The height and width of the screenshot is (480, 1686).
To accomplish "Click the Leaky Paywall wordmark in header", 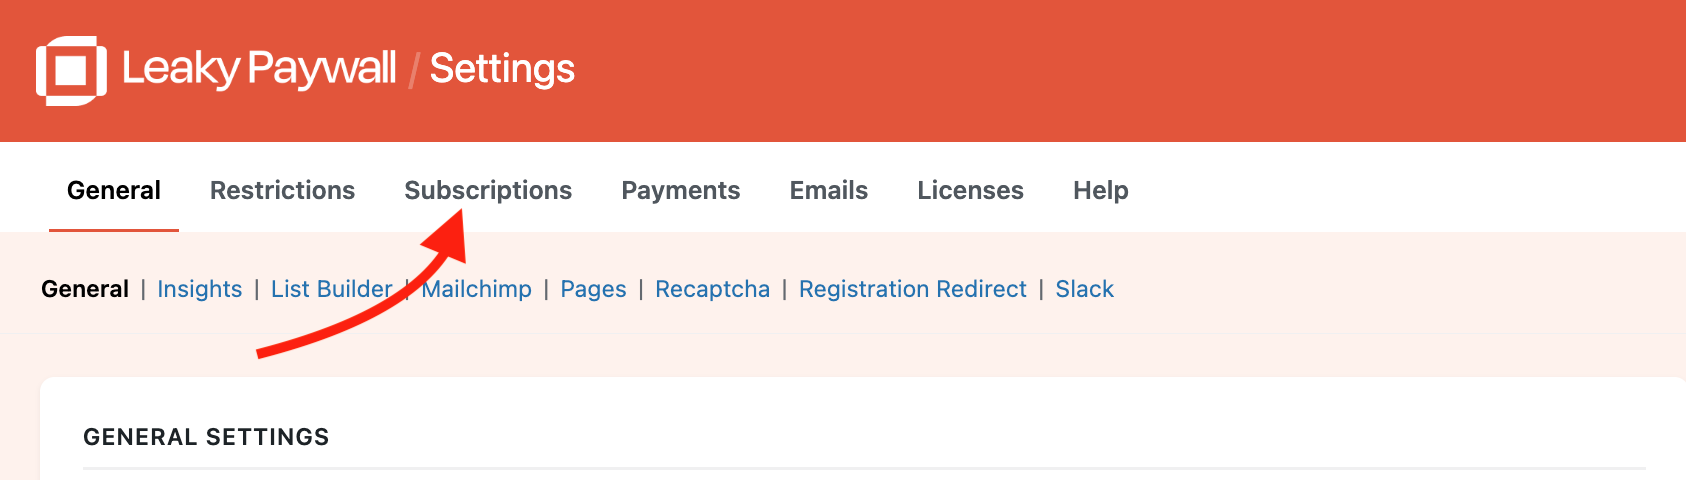I will coord(259,69).
